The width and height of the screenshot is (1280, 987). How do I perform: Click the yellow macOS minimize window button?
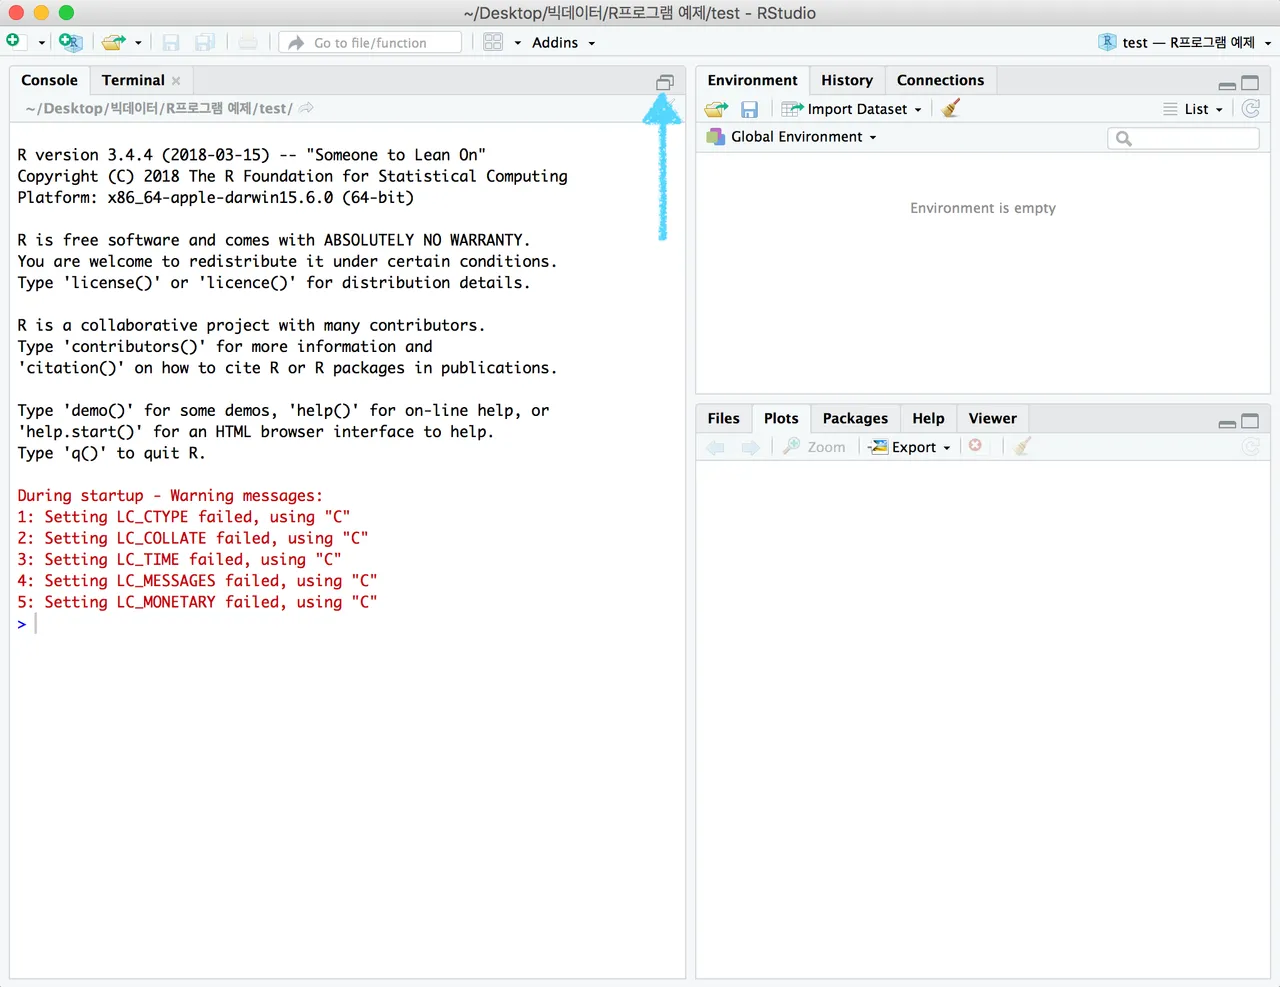(41, 13)
